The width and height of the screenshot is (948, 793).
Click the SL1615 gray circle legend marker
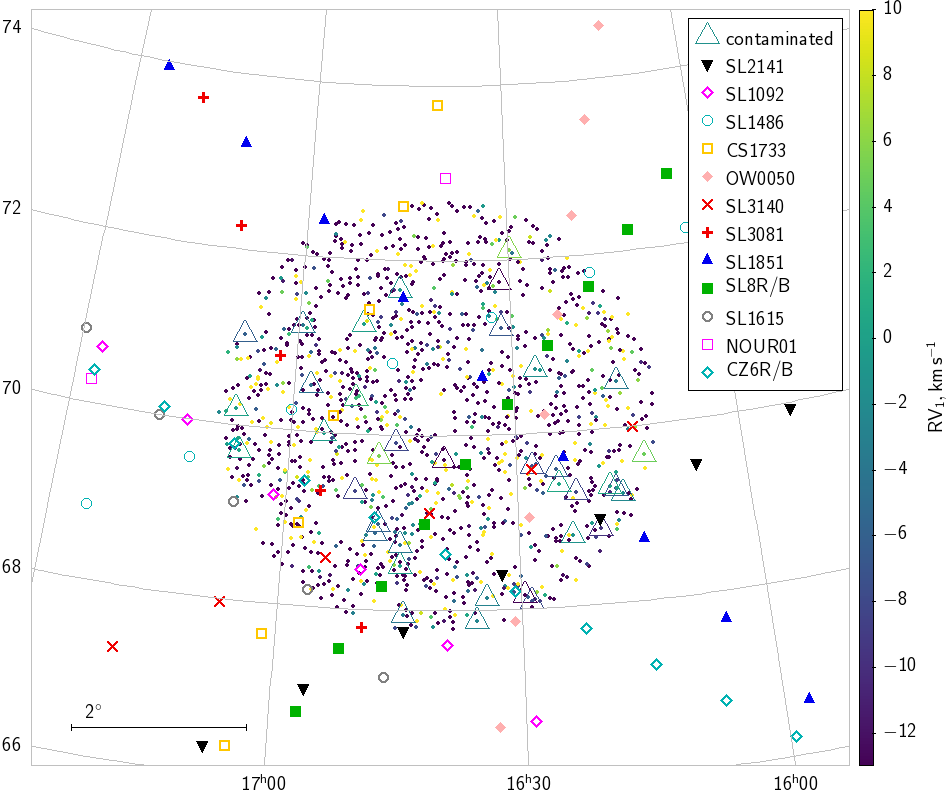pos(707,317)
